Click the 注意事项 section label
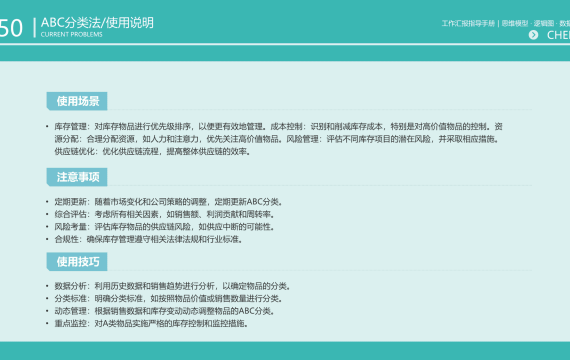Image resolution: width=570 pixels, height=360 pixels. tap(77, 177)
